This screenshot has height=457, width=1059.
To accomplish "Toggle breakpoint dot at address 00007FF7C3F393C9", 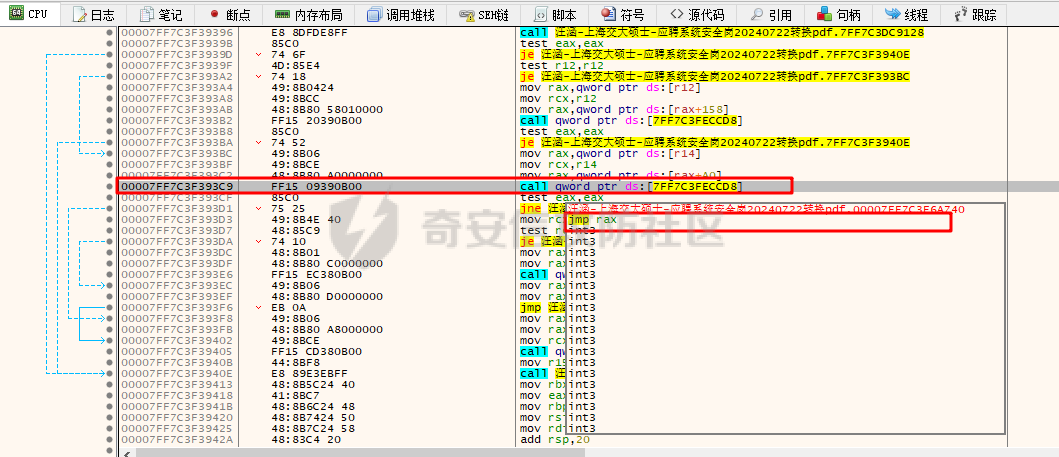I will coord(110,186).
